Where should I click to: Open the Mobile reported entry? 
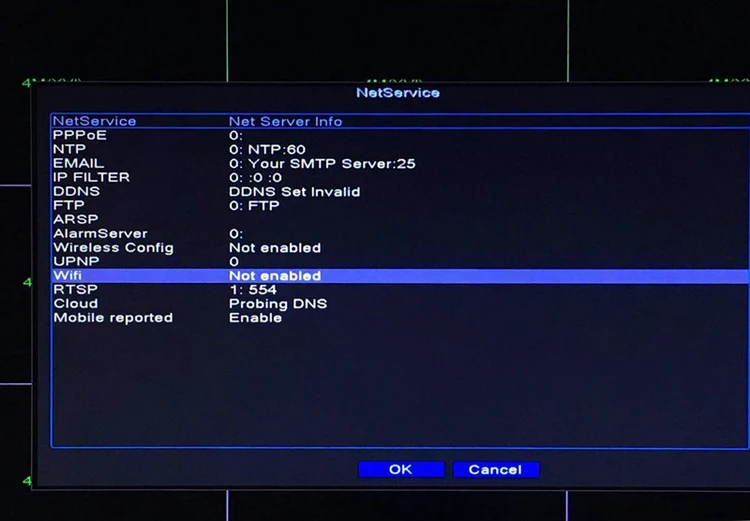coord(400,318)
